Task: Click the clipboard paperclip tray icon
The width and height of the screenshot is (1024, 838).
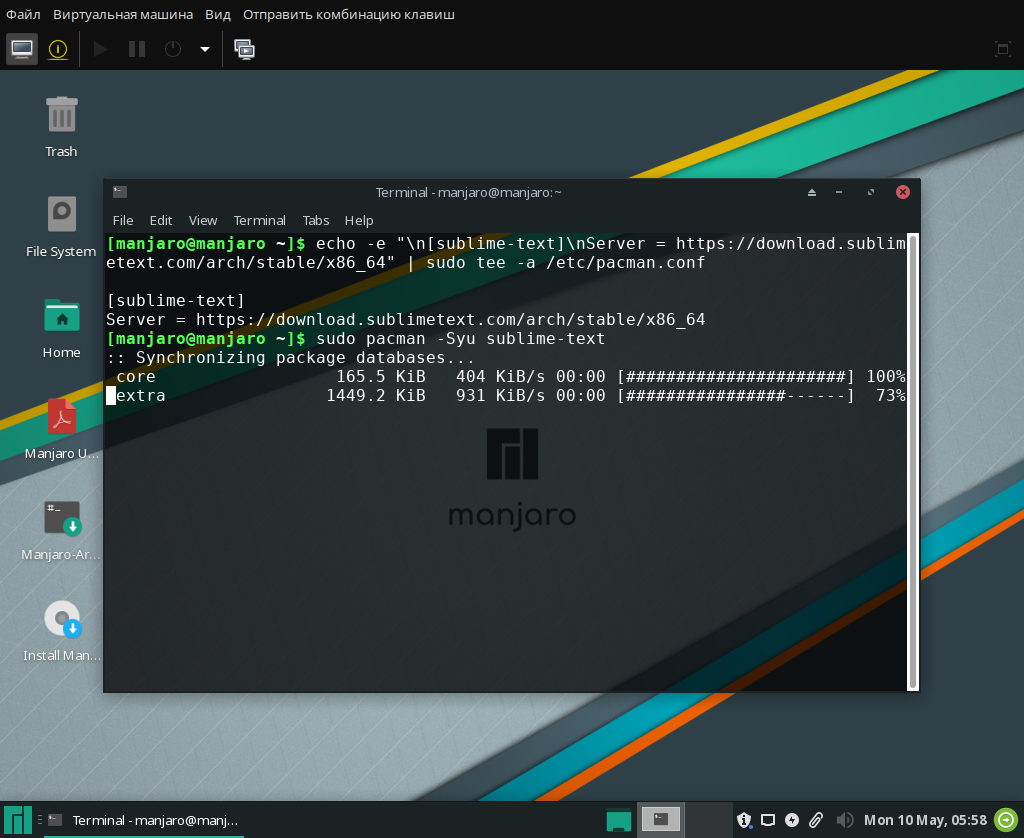Action: (x=816, y=820)
